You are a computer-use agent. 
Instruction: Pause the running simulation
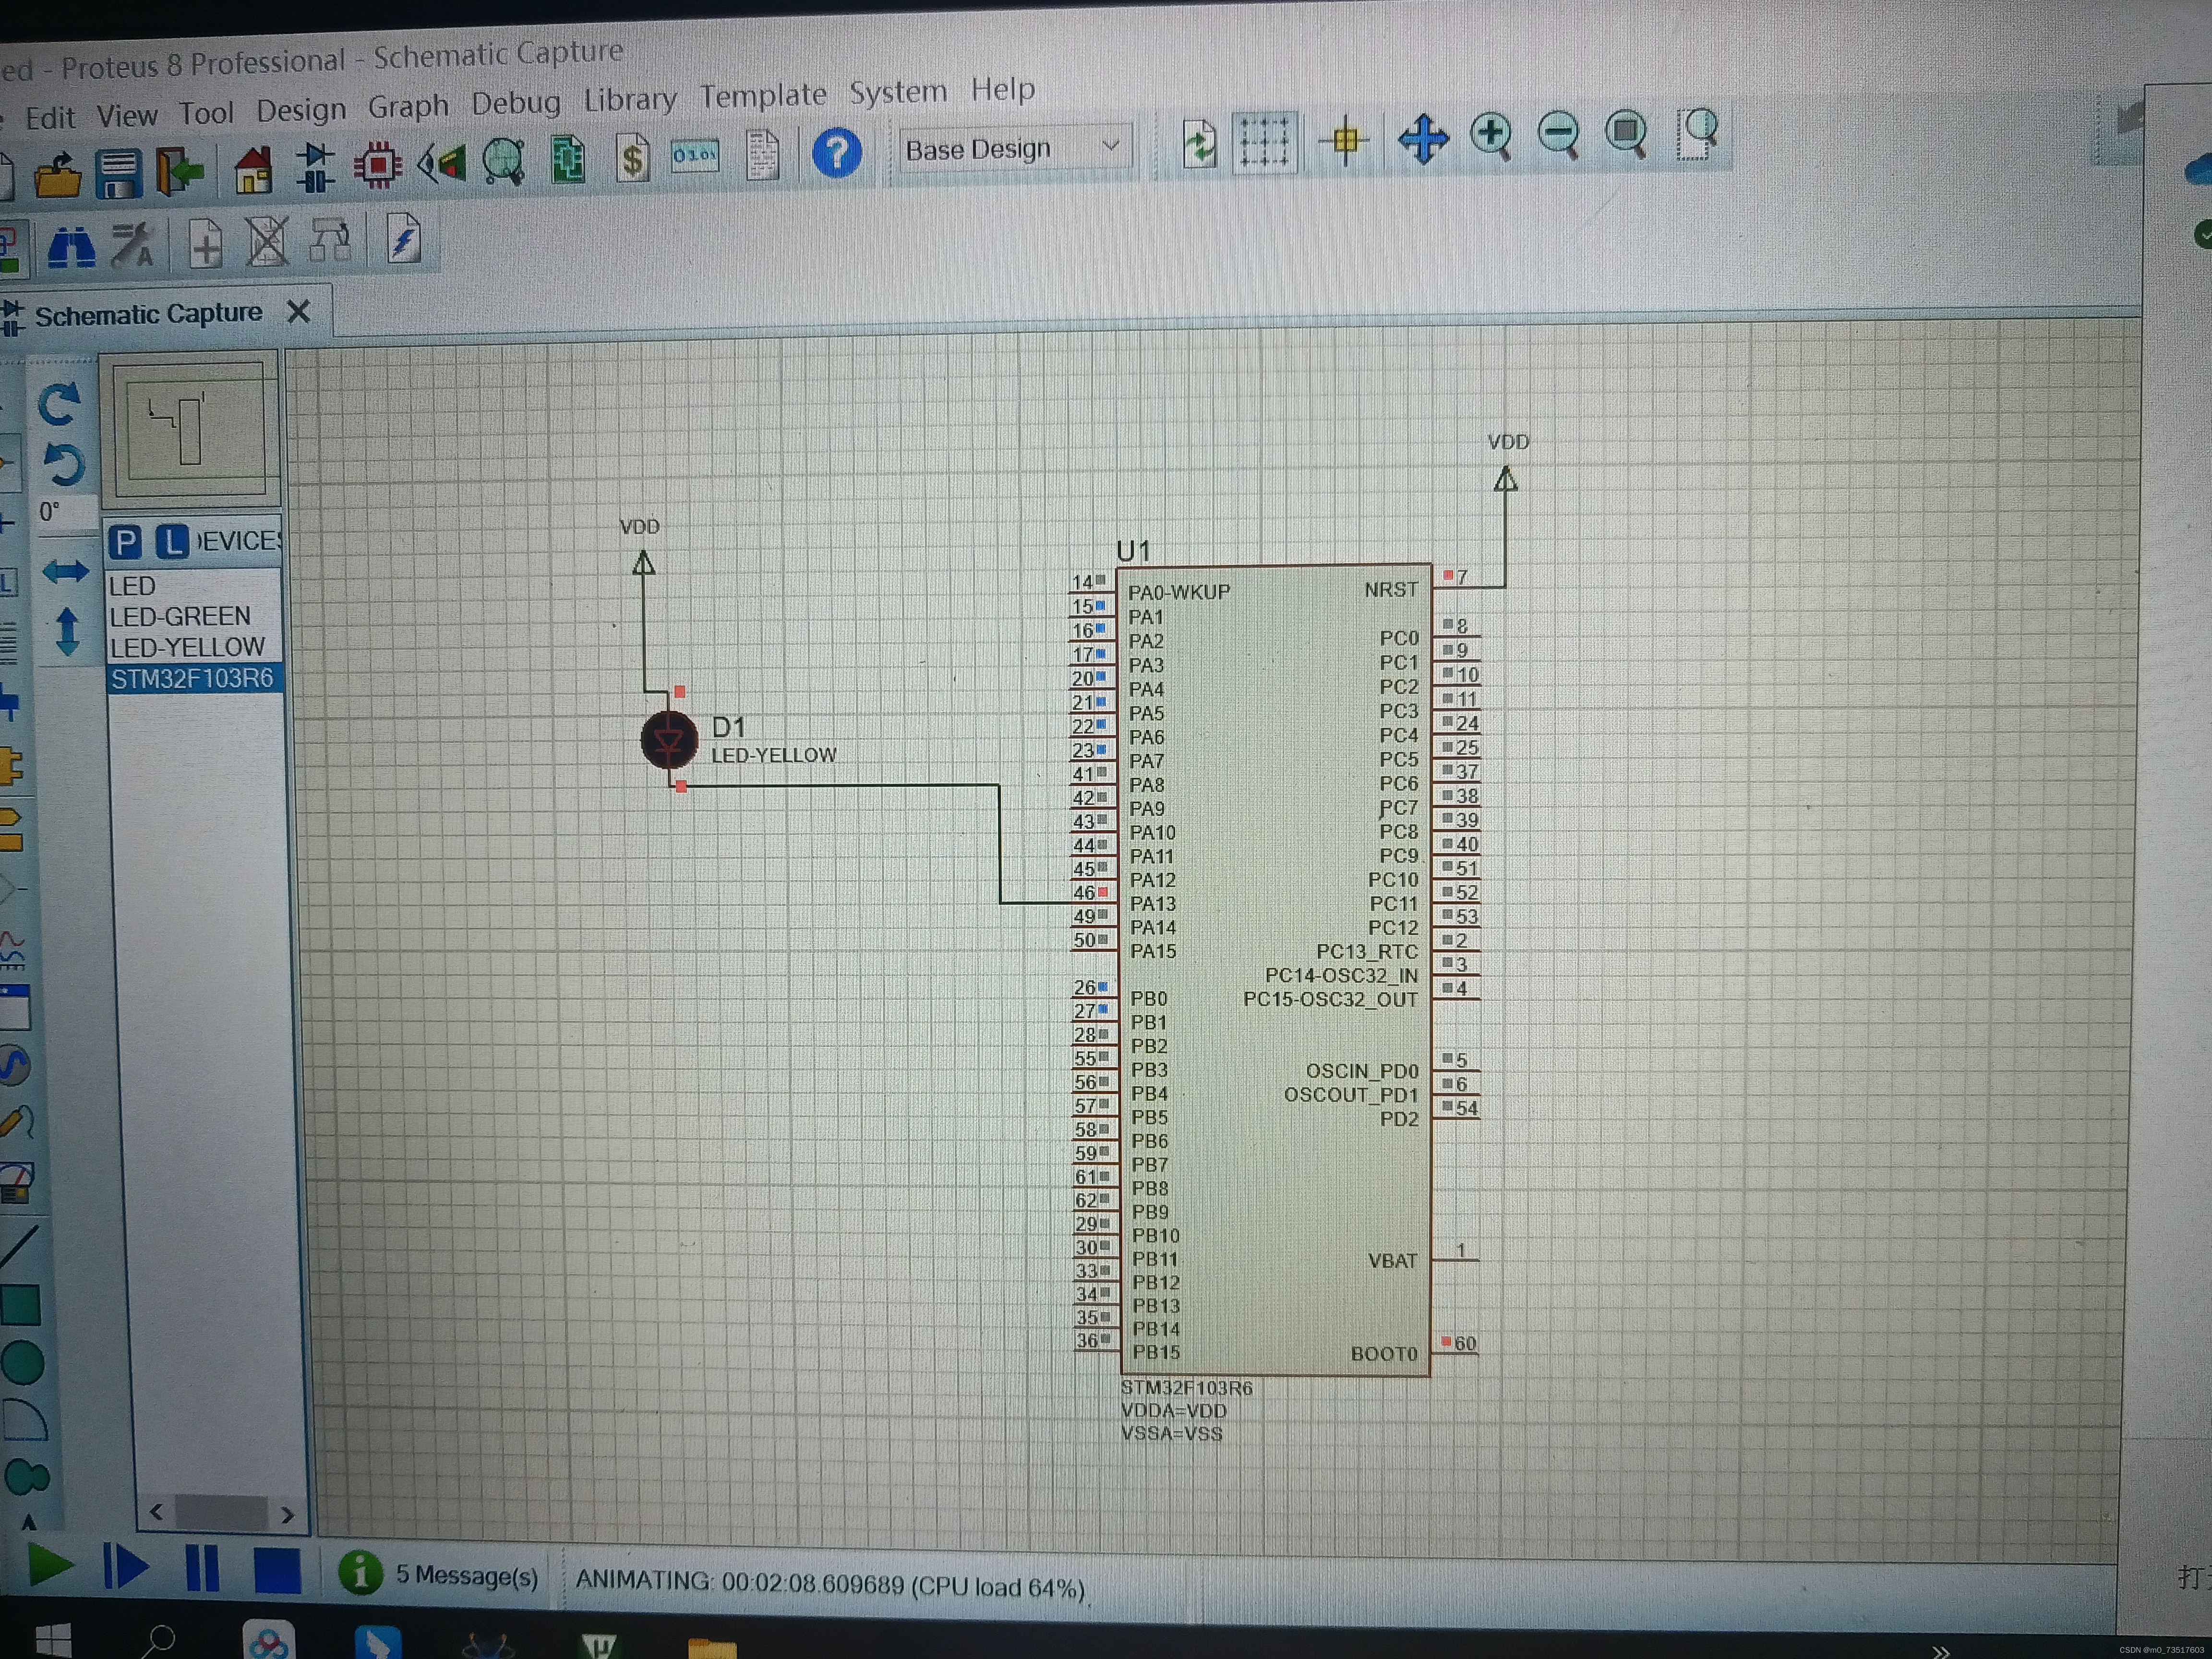tap(202, 1567)
